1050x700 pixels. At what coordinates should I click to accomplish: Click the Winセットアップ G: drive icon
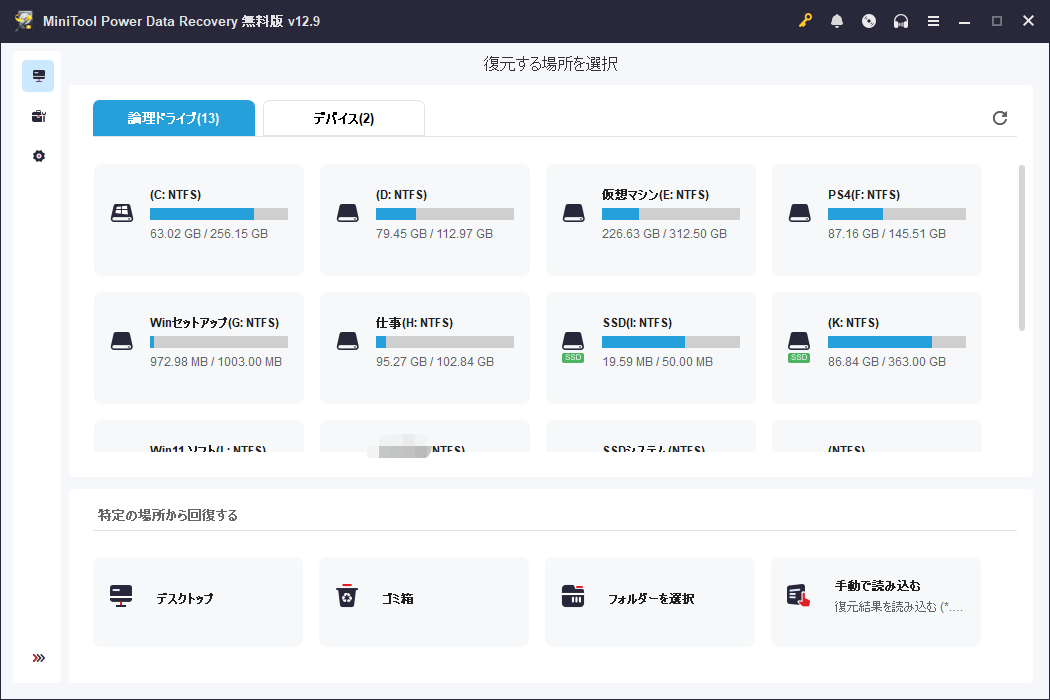121,341
